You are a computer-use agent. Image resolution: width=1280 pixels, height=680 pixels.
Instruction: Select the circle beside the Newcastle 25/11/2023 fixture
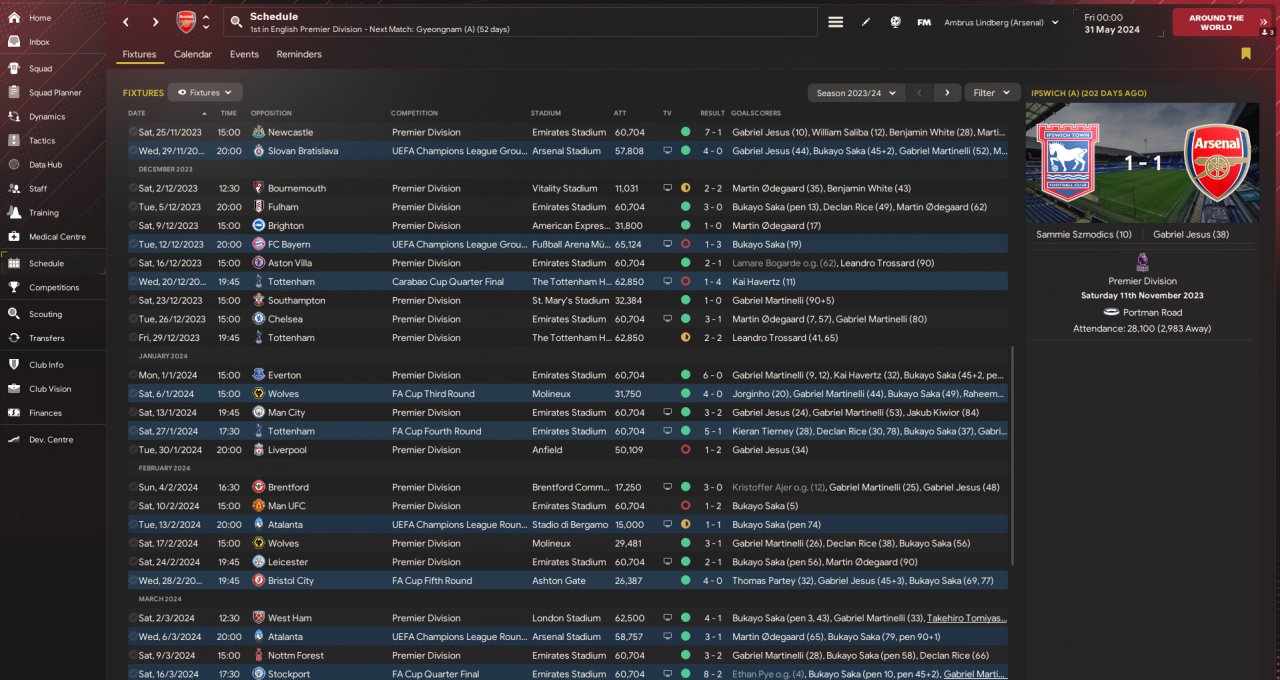tap(133, 132)
